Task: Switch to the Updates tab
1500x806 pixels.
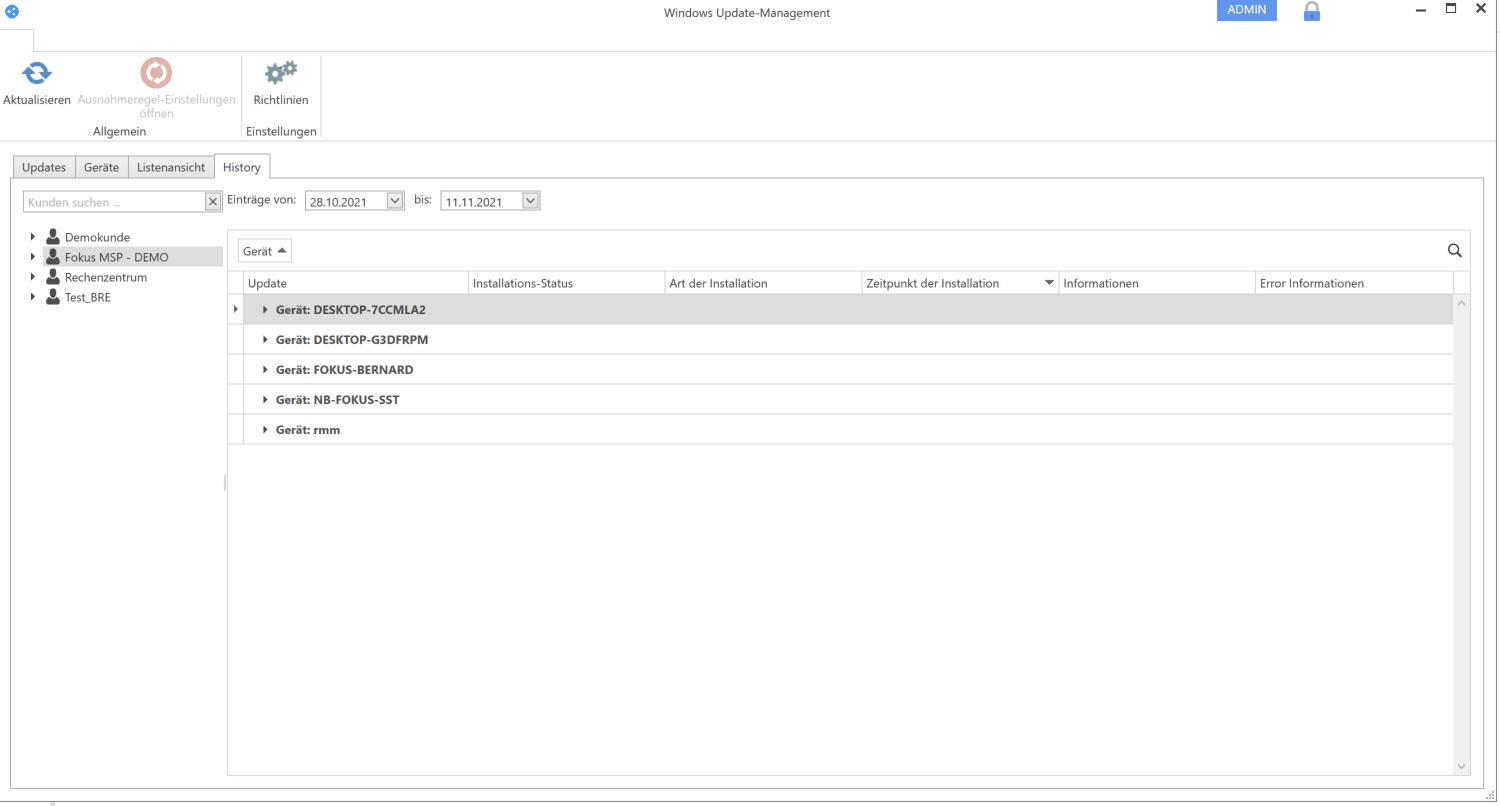Action: (x=44, y=167)
